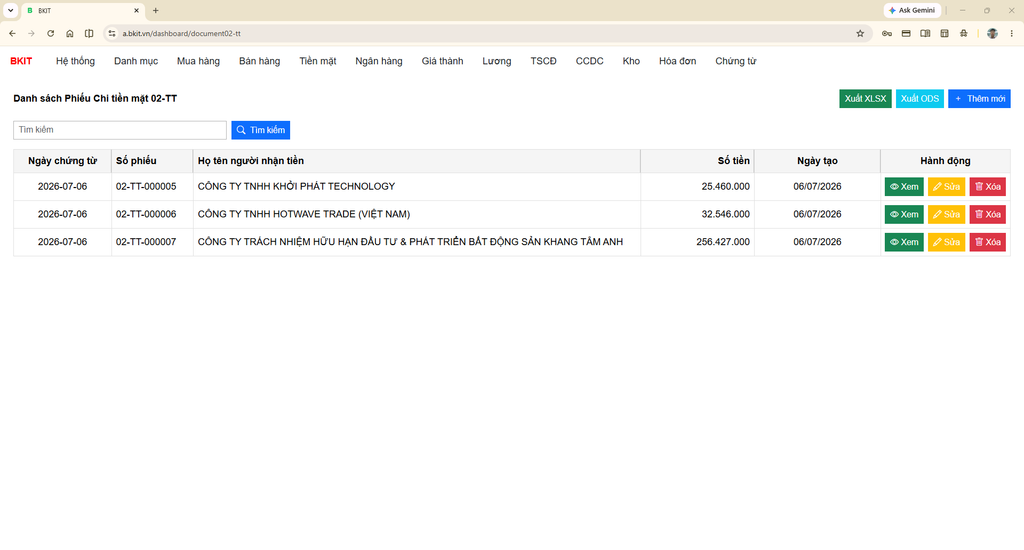Click the BKIT logo link
This screenshot has height=550, width=1024.
(x=21, y=61)
